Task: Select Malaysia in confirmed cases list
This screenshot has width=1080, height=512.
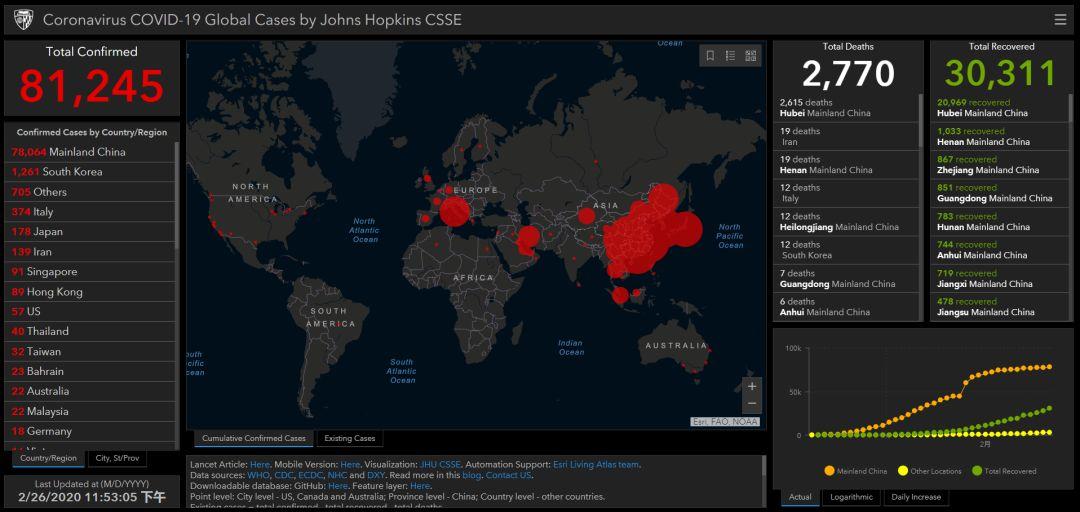Action: coord(91,411)
